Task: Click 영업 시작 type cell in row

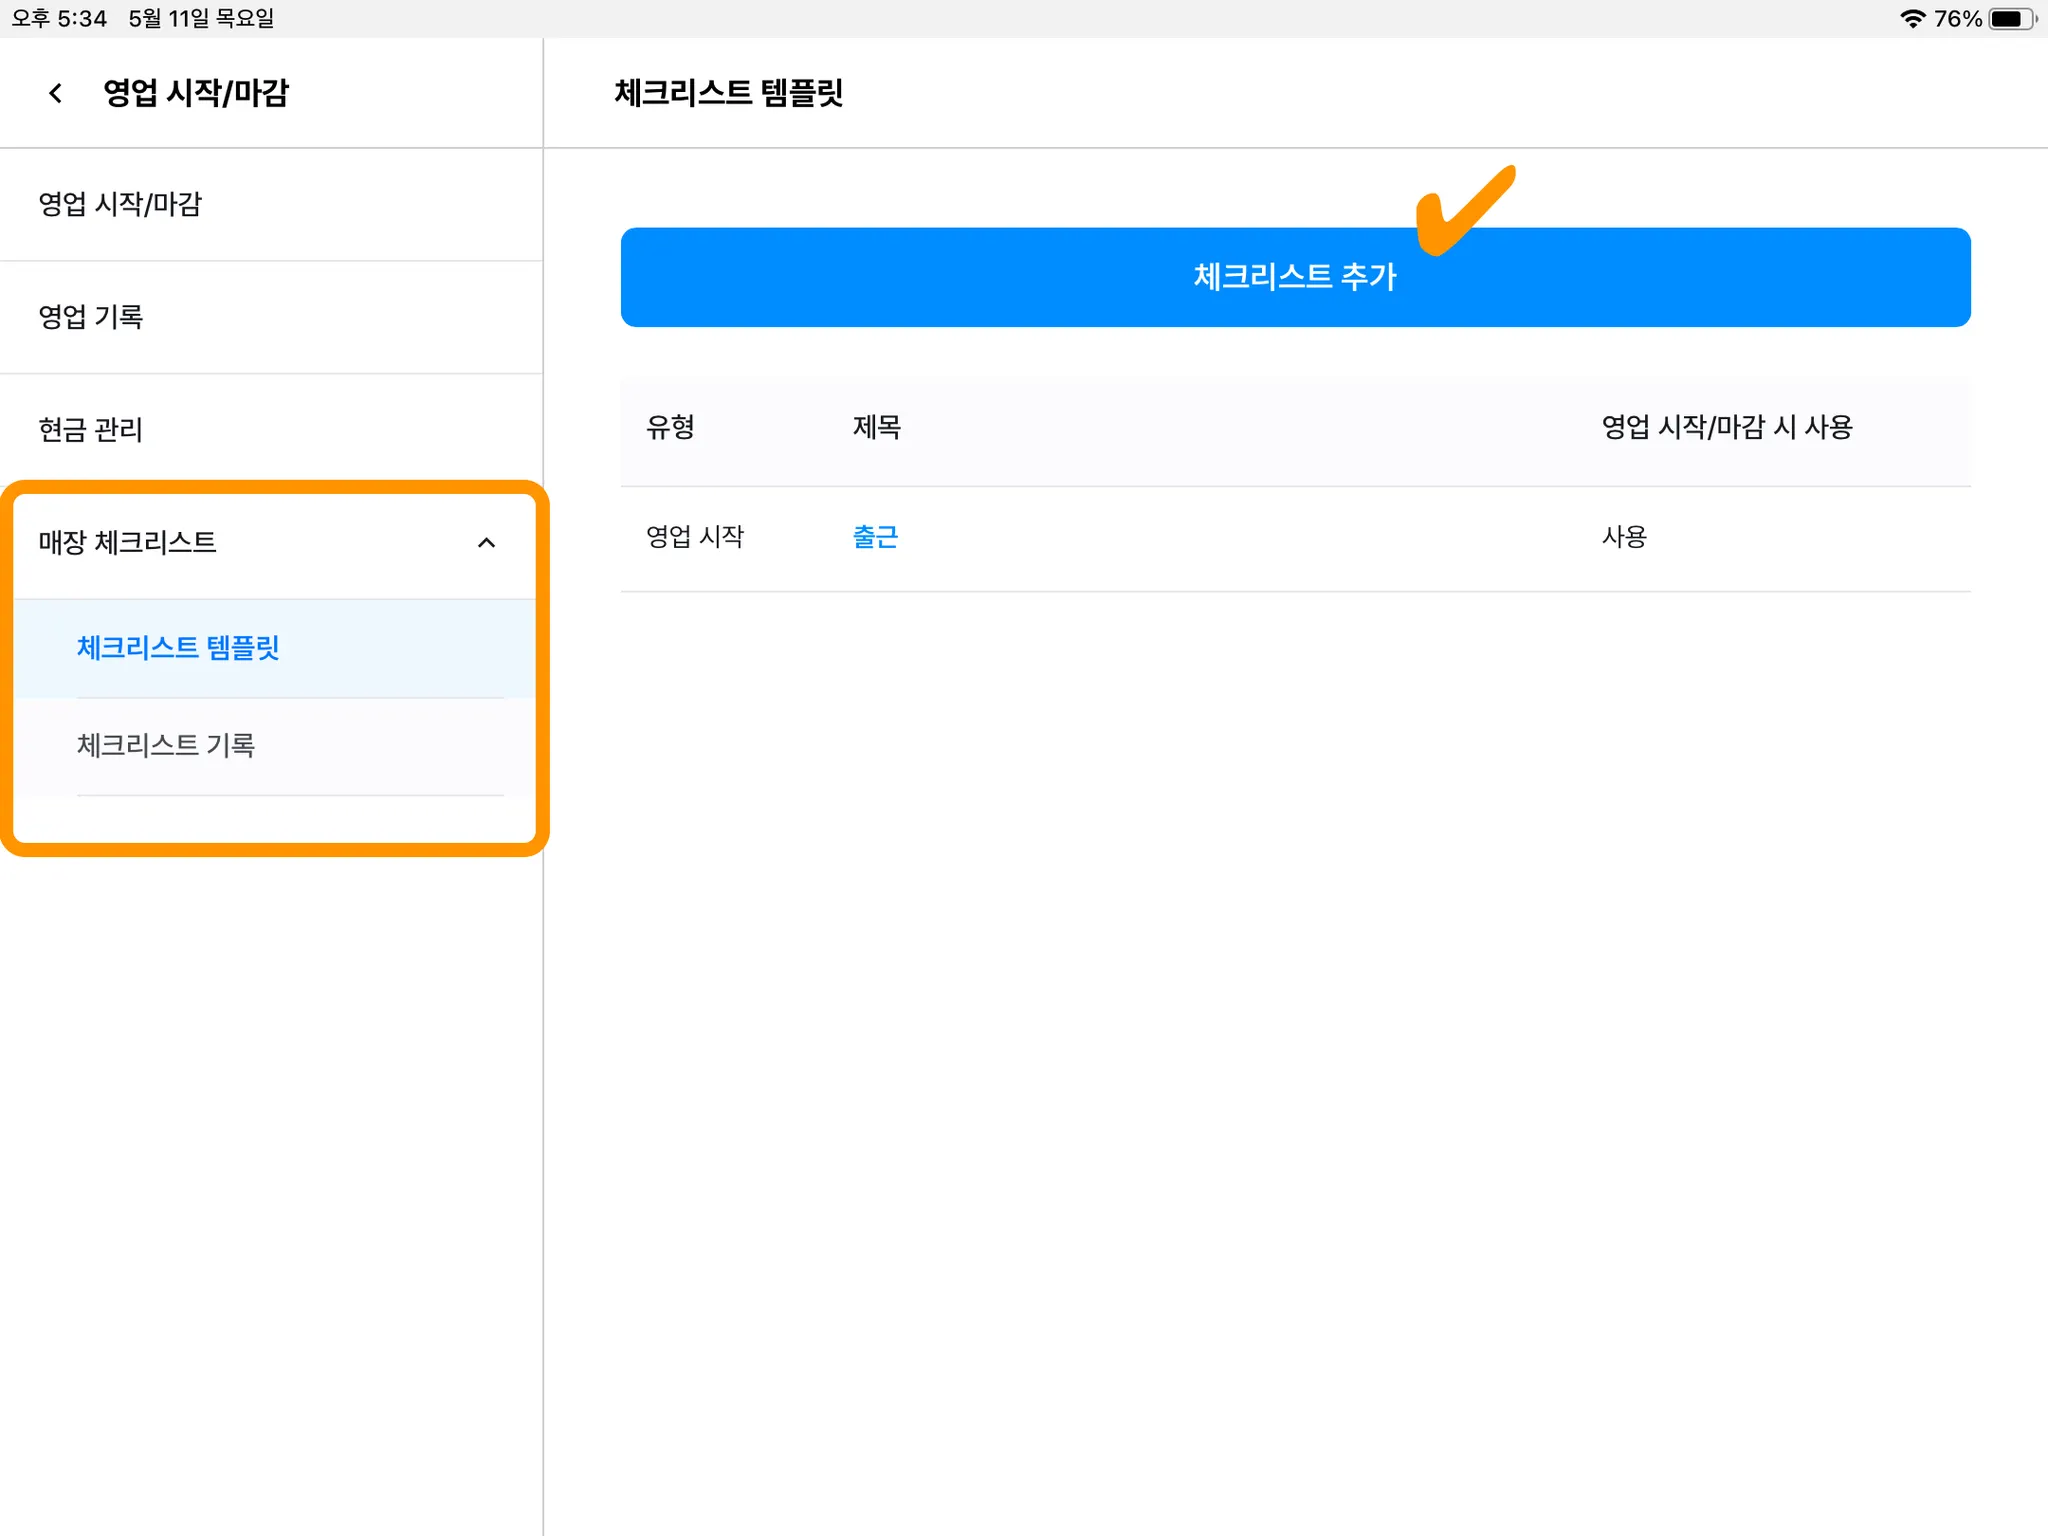Action: coord(695,537)
